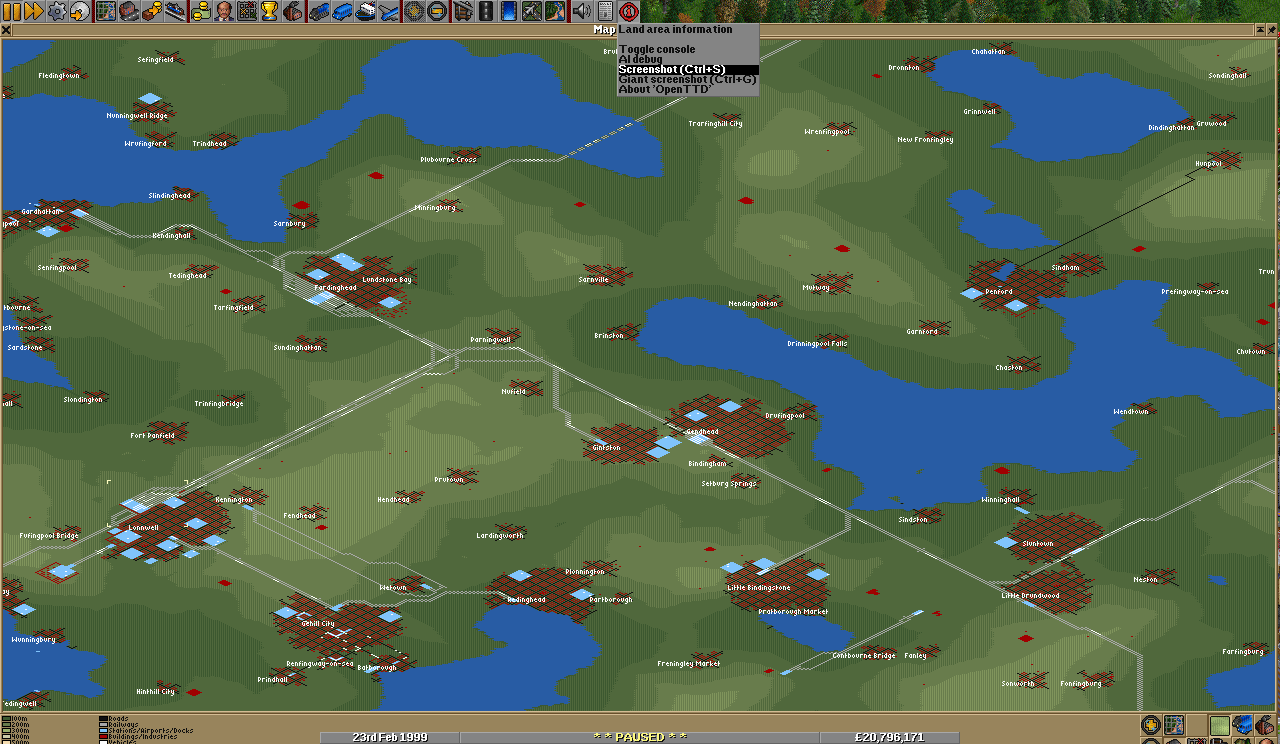The height and width of the screenshot is (744, 1280).
Task: Show the list of road vehicles
Action: pyautogui.click(x=341, y=11)
